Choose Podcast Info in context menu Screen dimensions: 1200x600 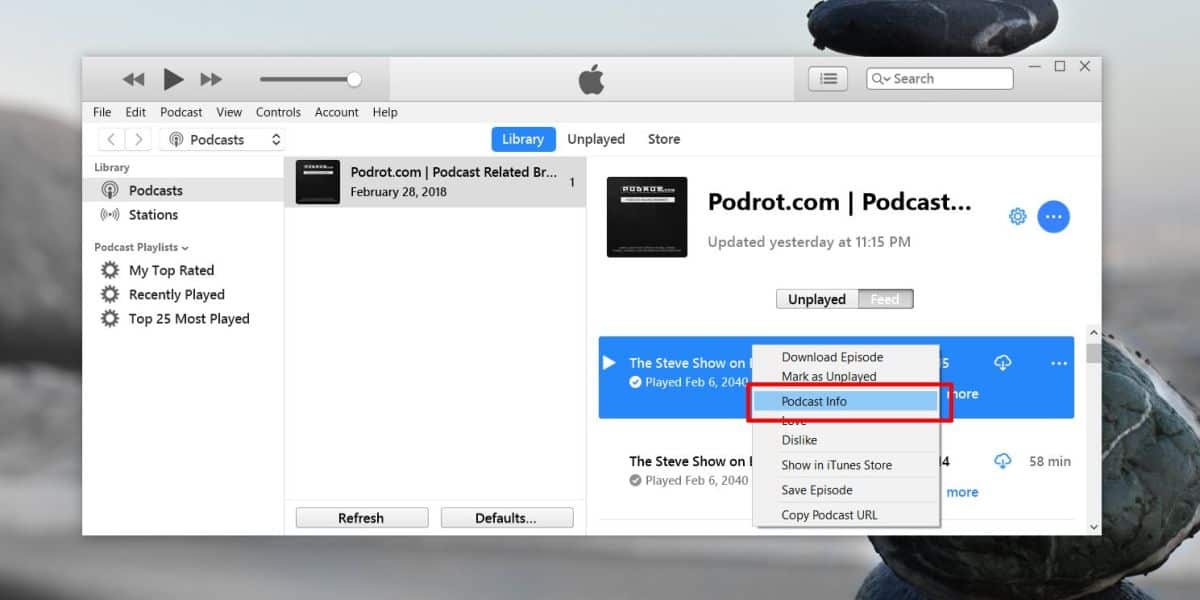point(845,401)
